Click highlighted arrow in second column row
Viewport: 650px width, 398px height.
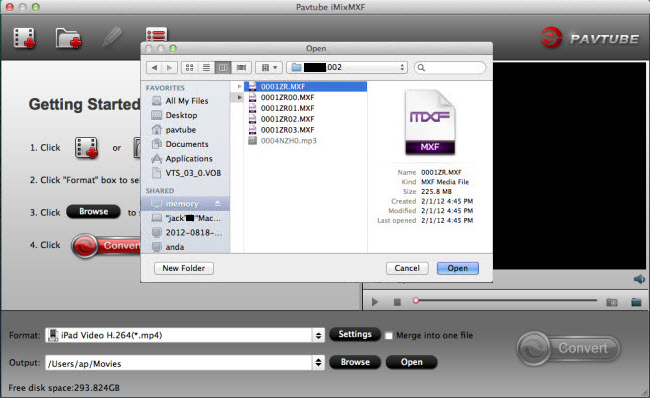click(x=239, y=97)
